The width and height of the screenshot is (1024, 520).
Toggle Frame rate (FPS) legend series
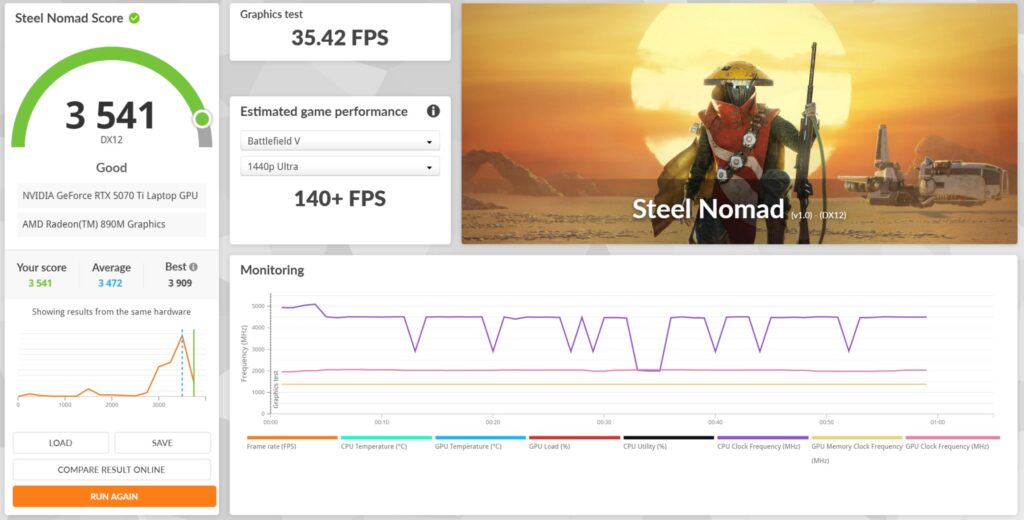pyautogui.click(x=292, y=444)
